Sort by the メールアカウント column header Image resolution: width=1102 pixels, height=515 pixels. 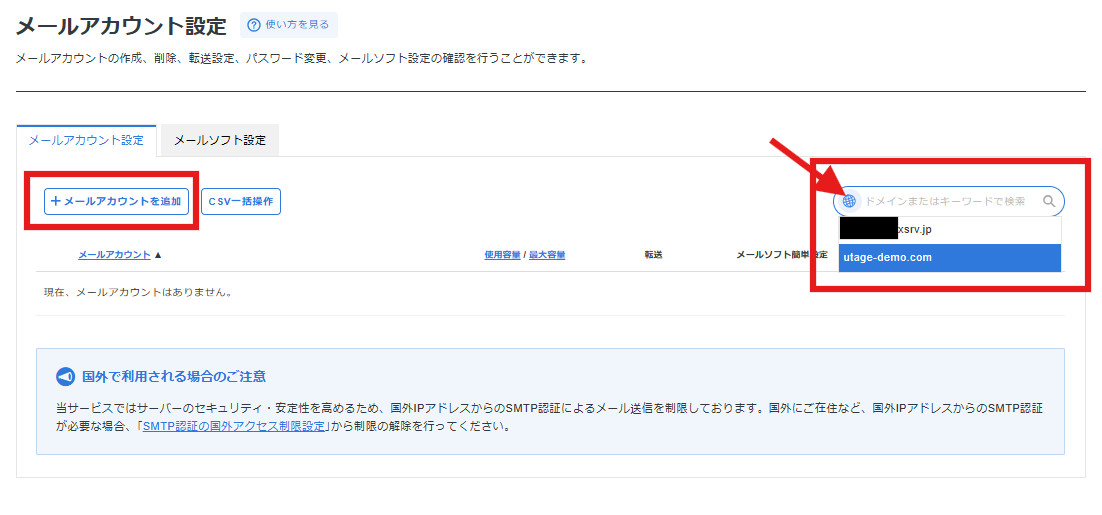click(x=114, y=255)
